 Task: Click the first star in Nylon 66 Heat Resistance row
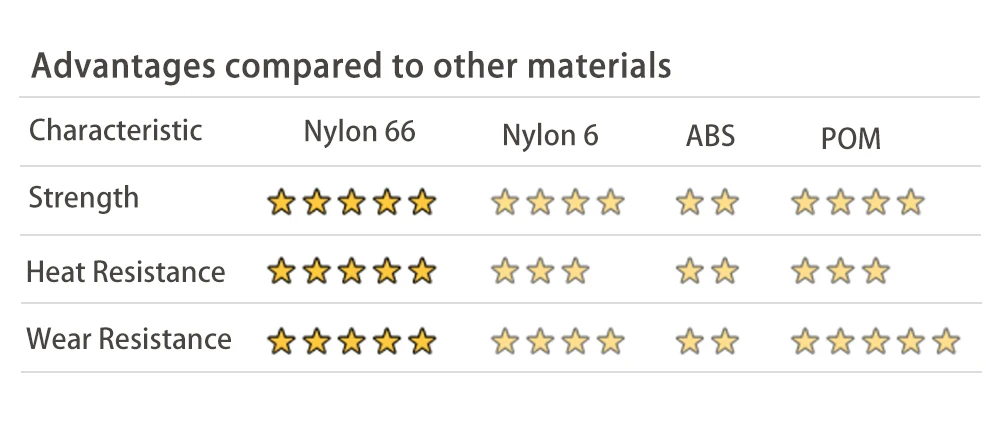point(281,272)
